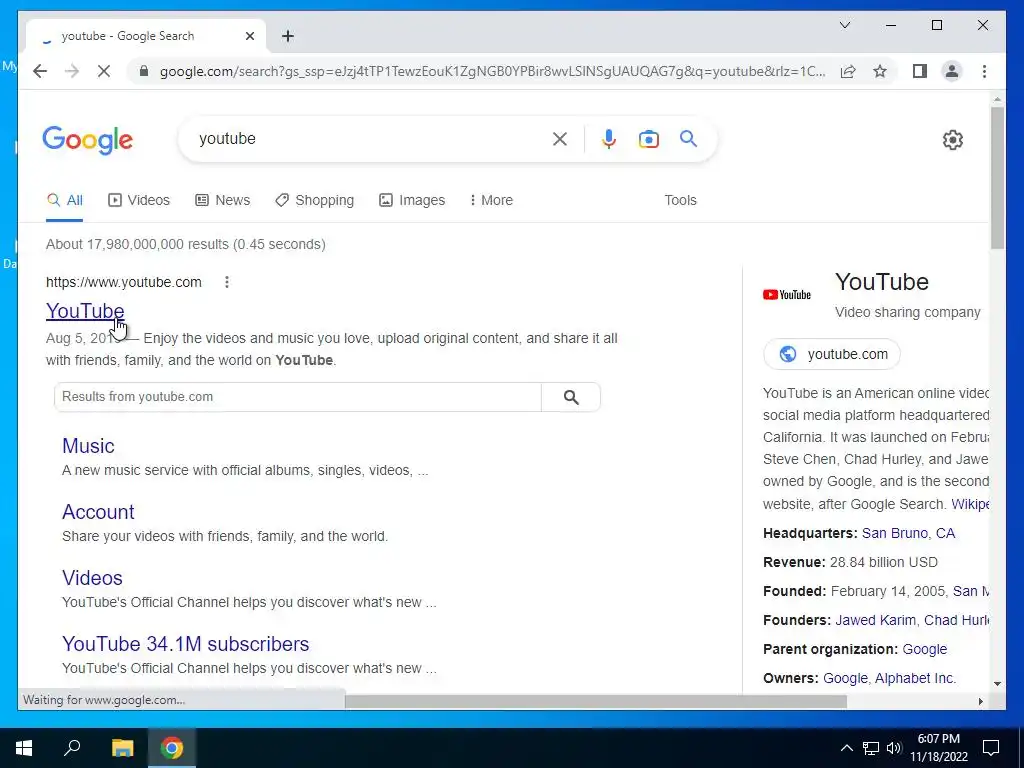This screenshot has height=768, width=1024.
Task: Switch to the Images tab
Action: click(412, 200)
